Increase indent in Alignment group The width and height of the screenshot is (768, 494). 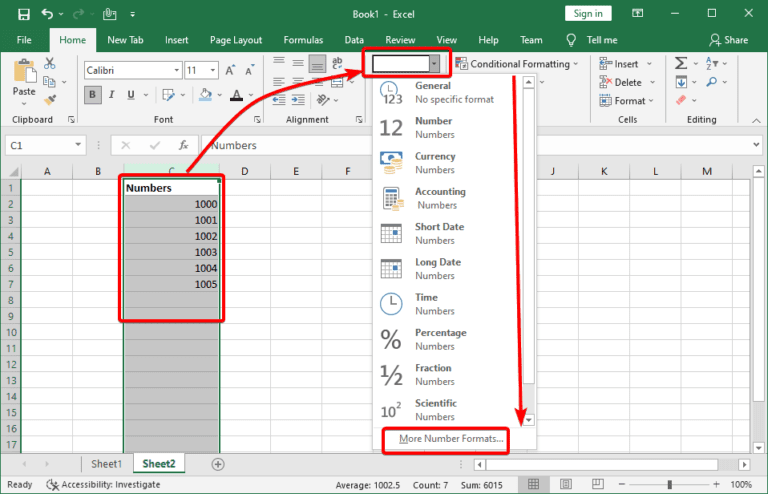[298, 100]
